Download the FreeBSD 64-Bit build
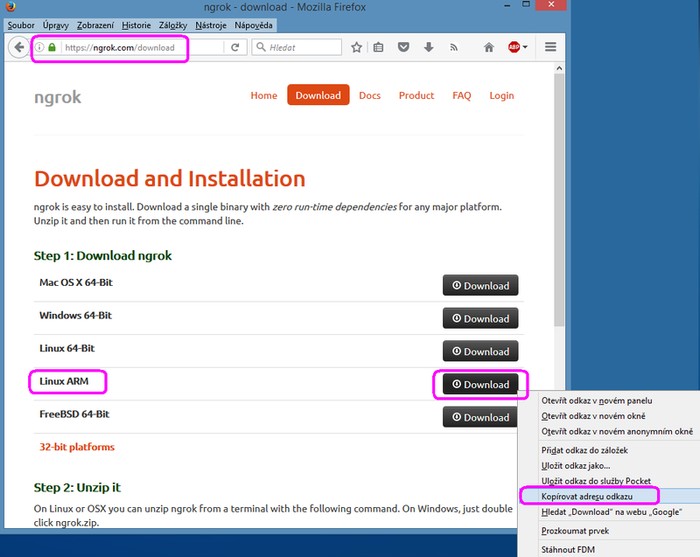700x557 pixels. pyautogui.click(x=480, y=417)
